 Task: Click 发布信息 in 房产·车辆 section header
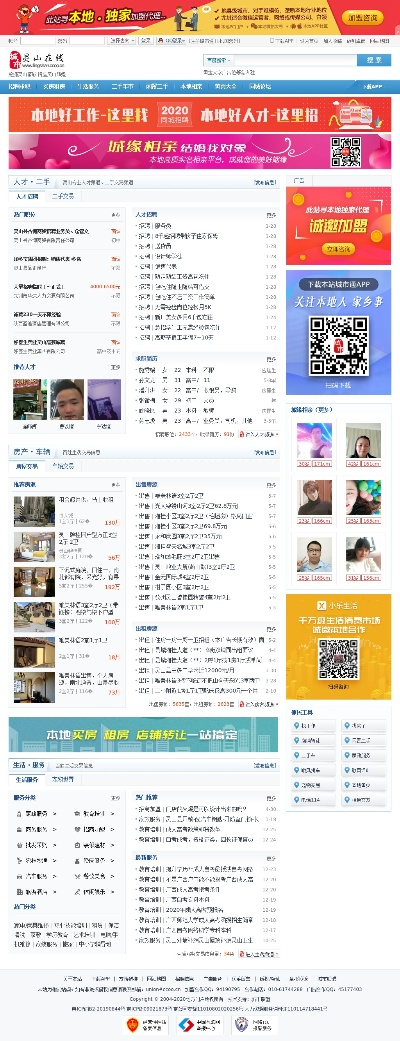tap(265, 452)
